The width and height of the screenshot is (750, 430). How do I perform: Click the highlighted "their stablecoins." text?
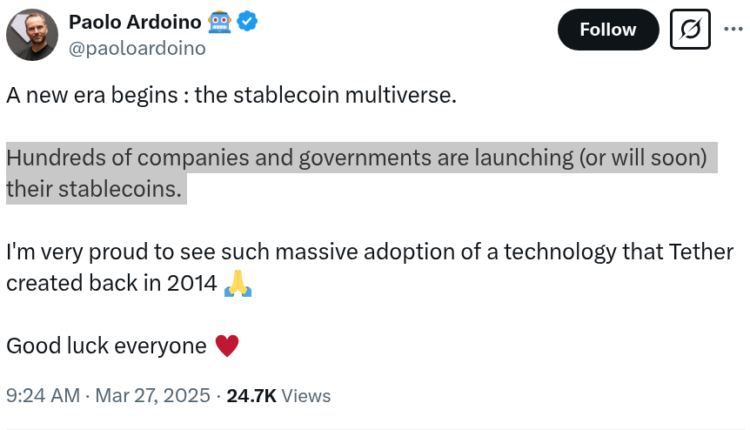pyautogui.click(x=96, y=189)
